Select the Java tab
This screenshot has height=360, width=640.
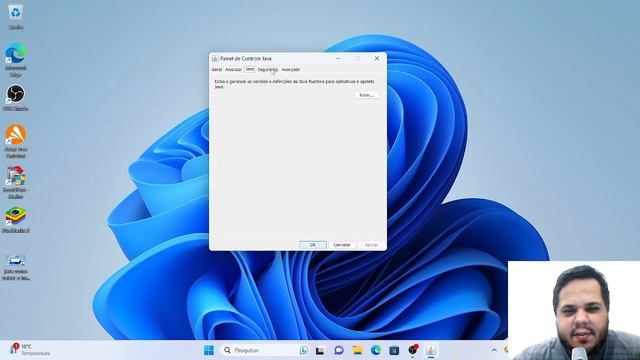click(250, 69)
